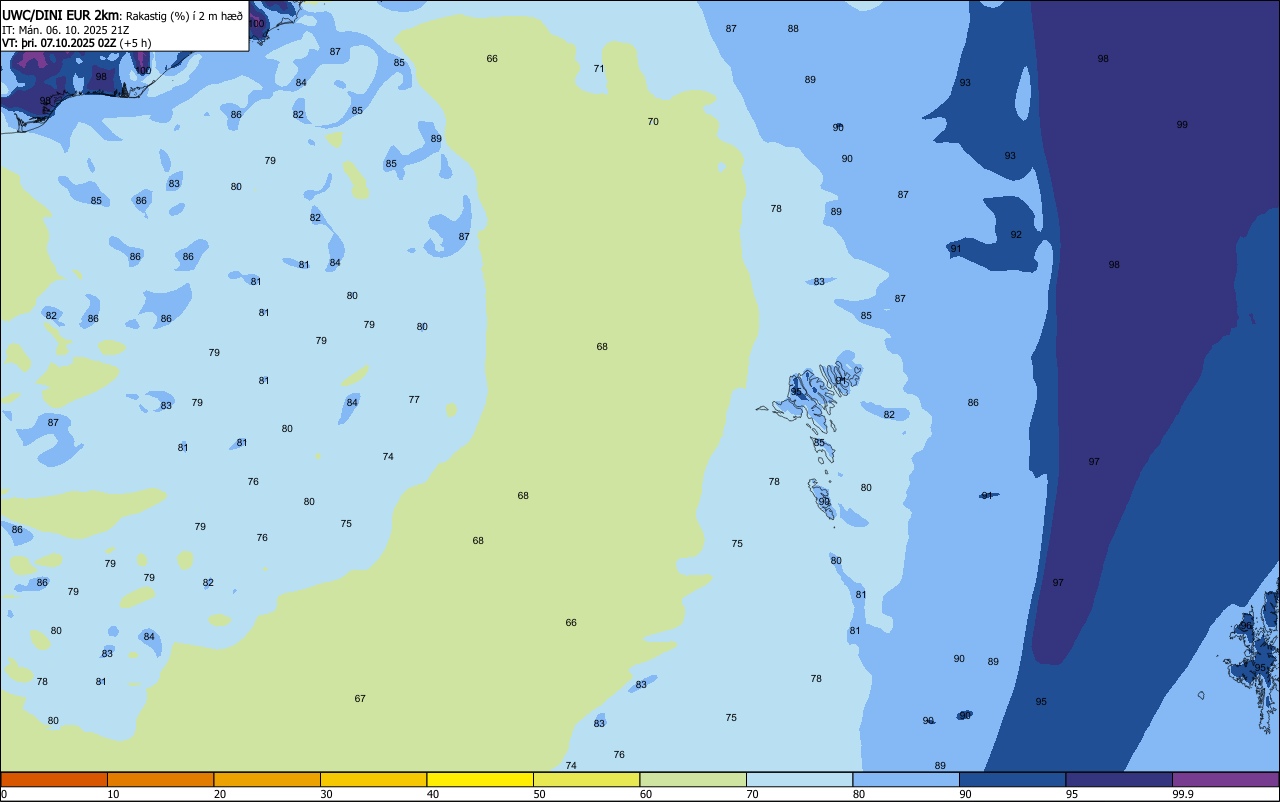Click the humidity value '71' on the map
Viewport: 1280px width, 802px height.
599,69
